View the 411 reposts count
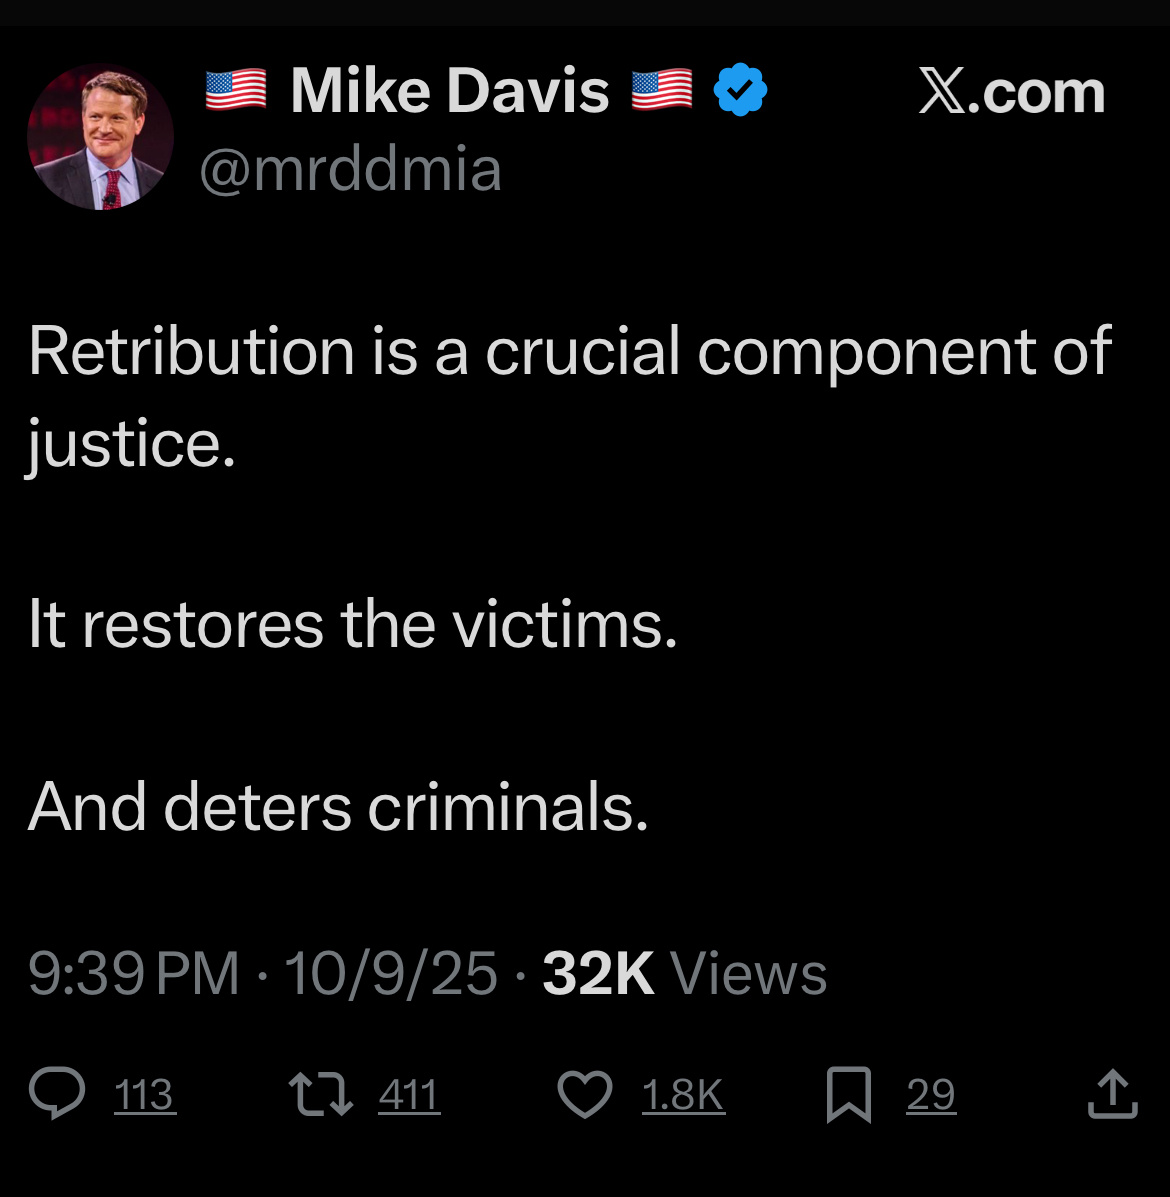This screenshot has height=1197, width=1170. point(409,1095)
